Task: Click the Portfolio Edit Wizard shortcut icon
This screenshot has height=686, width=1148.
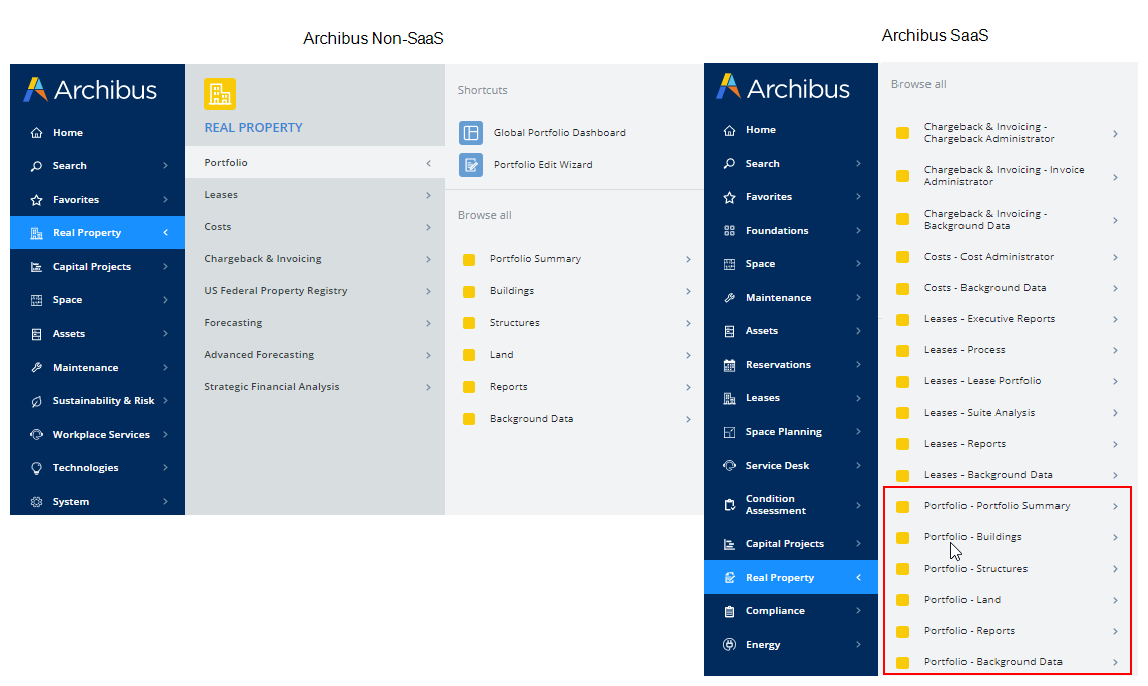Action: pyautogui.click(x=471, y=165)
